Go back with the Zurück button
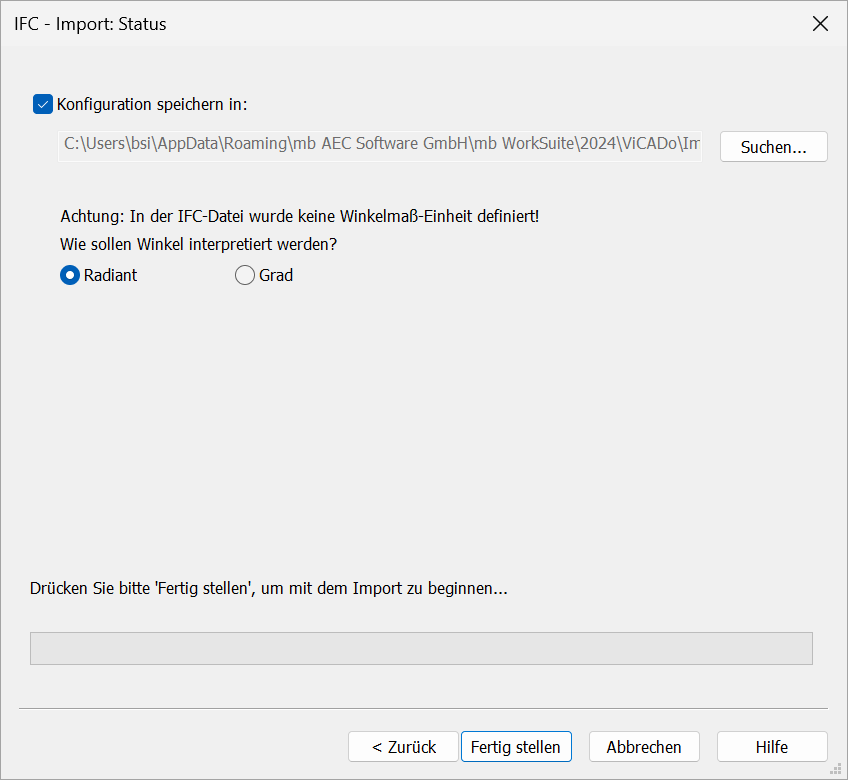Image resolution: width=848 pixels, height=780 pixels. coord(403,746)
